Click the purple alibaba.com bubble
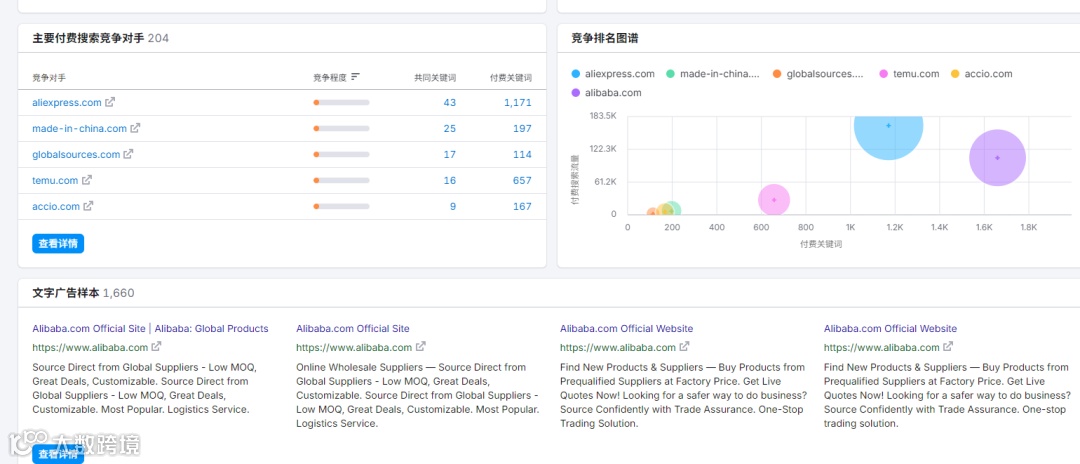Image resolution: width=1080 pixels, height=464 pixels. (x=997, y=158)
